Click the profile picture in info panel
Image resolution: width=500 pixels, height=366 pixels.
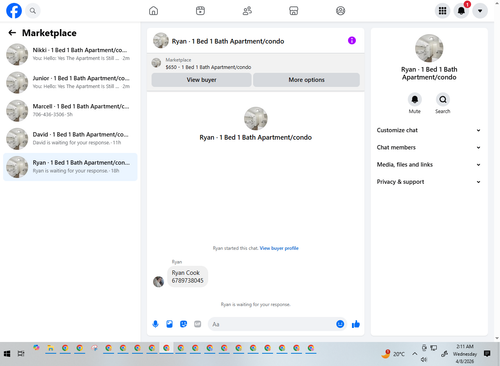pos(429,48)
